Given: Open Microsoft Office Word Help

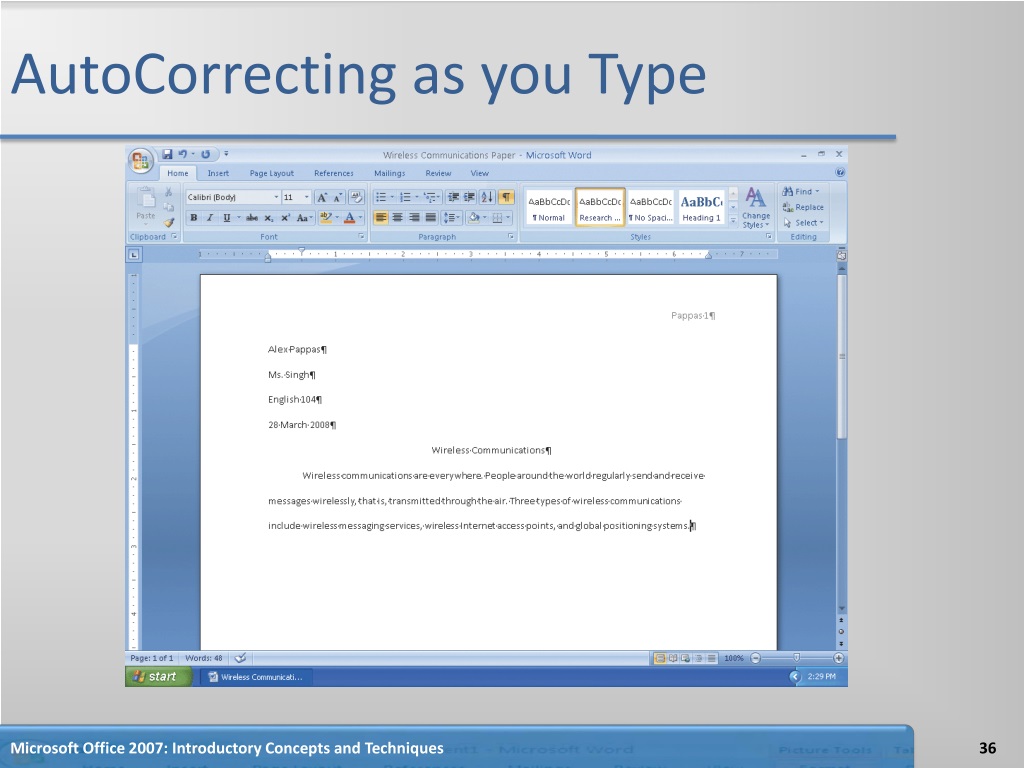Looking at the screenshot, I should coord(840,172).
